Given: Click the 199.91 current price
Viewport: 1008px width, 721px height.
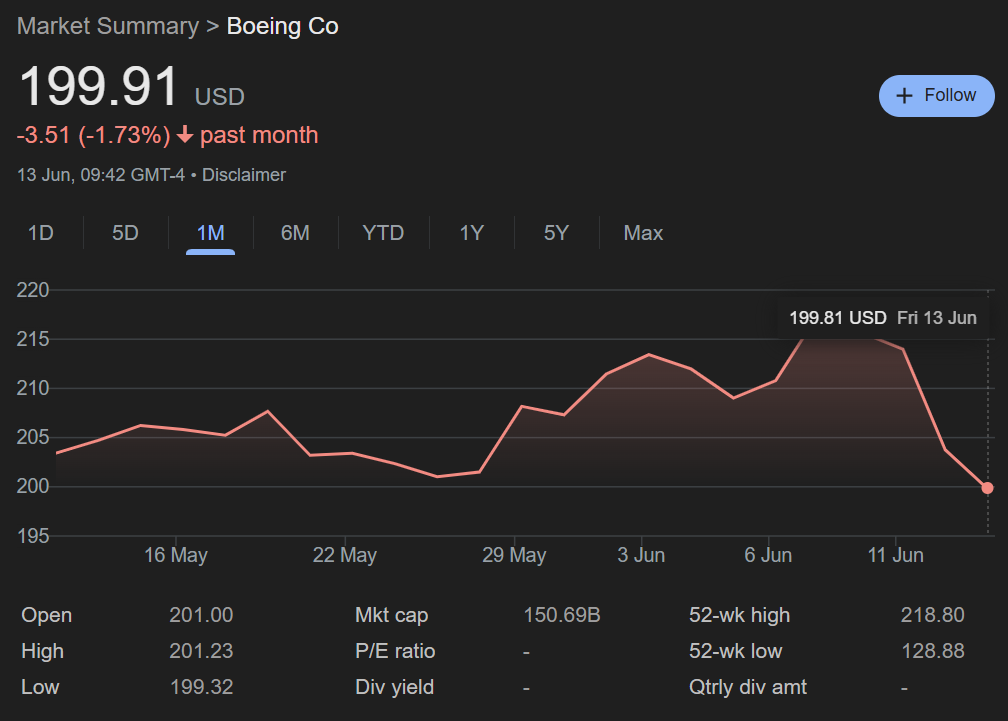Looking at the screenshot, I should coord(98,86).
